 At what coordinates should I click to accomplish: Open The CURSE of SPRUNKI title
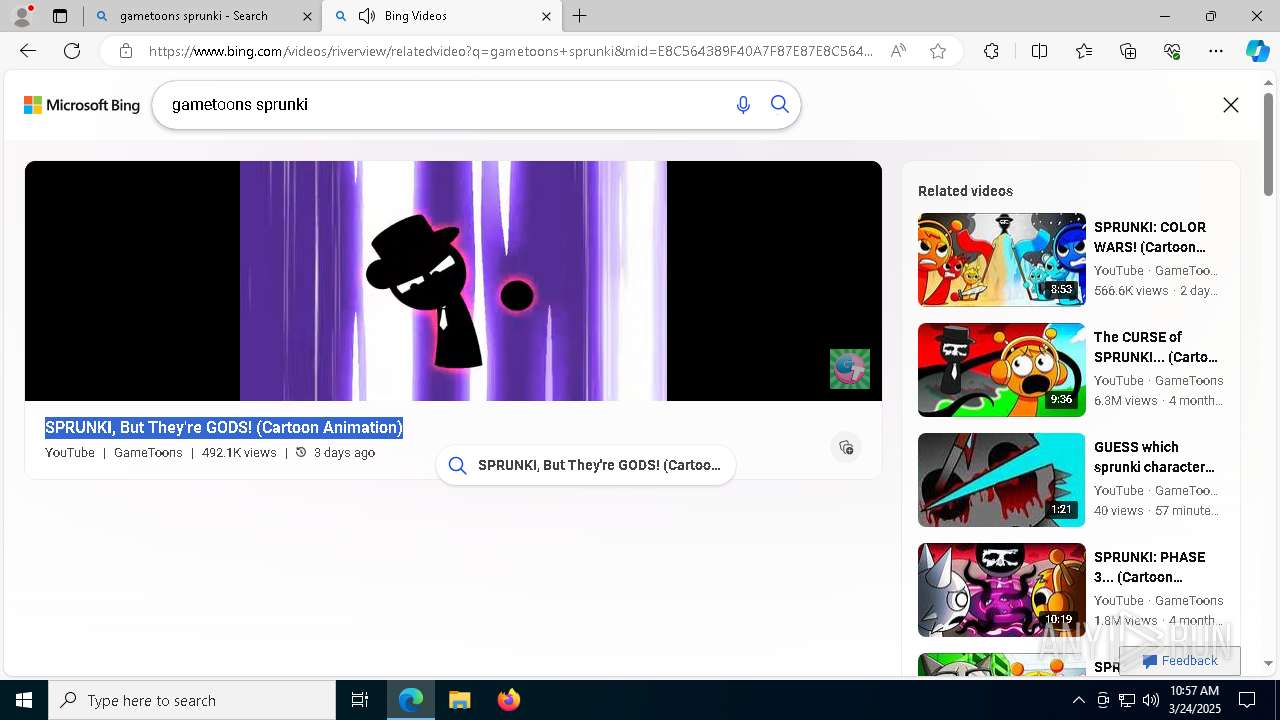coord(1155,347)
